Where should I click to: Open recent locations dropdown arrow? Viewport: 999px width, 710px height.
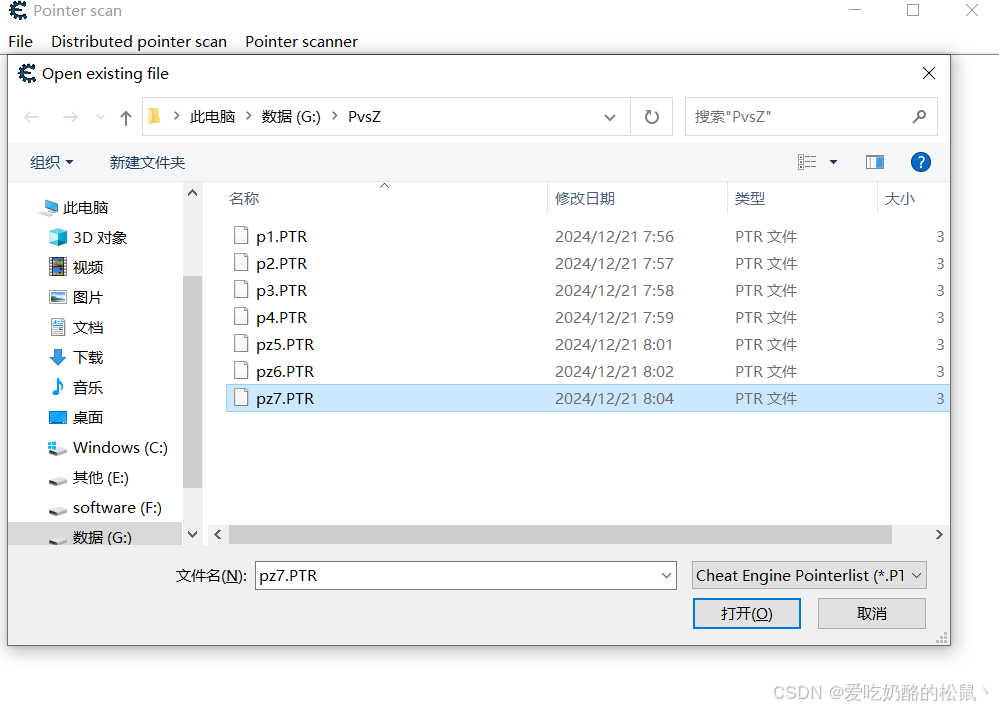(100, 117)
